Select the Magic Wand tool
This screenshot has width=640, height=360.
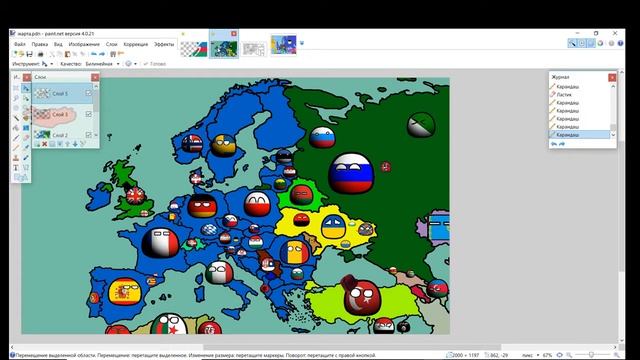click(16, 118)
